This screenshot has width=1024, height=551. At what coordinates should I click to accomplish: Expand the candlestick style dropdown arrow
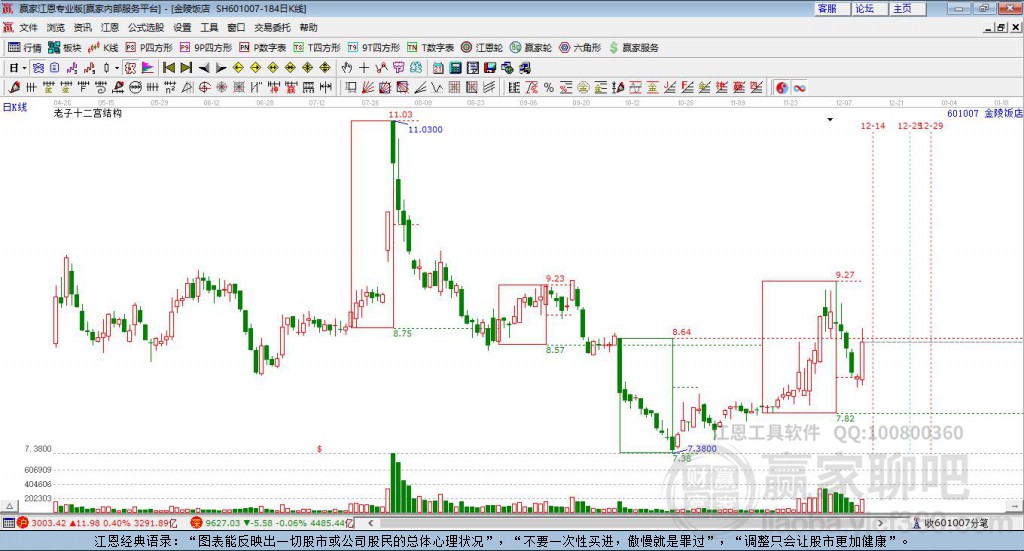click(117, 68)
